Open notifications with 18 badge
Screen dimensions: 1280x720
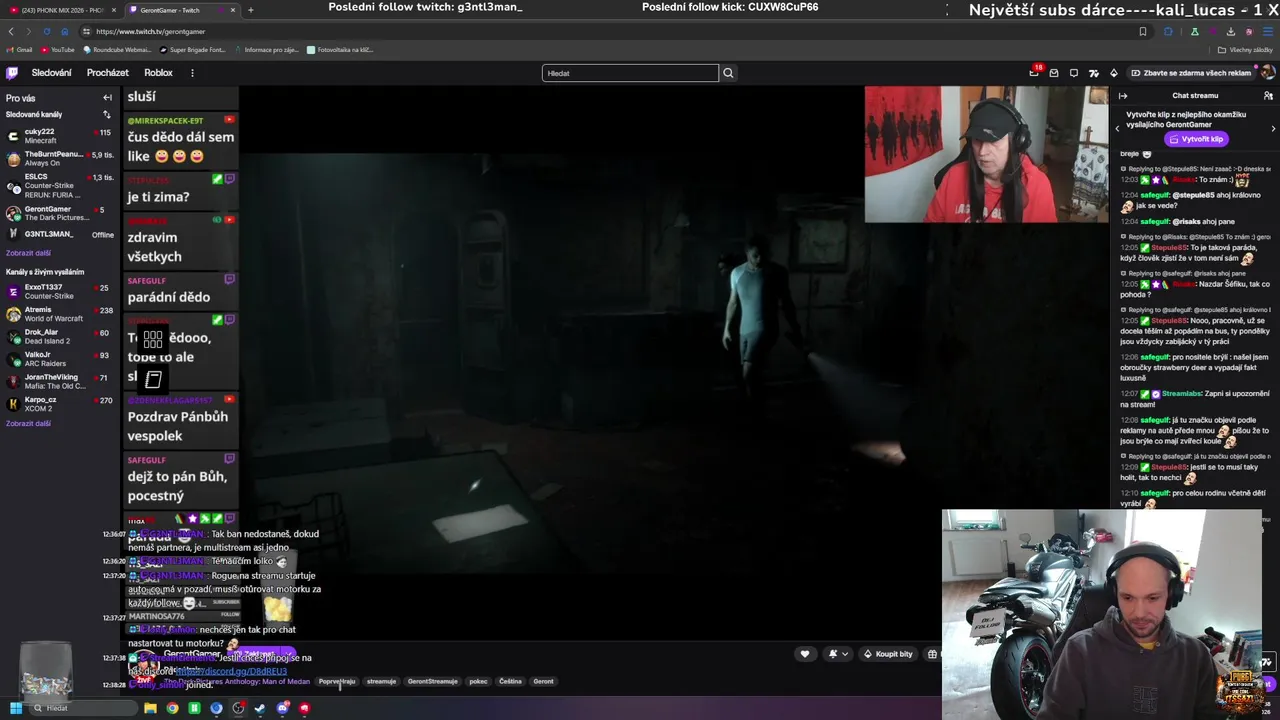[x=1034, y=72]
